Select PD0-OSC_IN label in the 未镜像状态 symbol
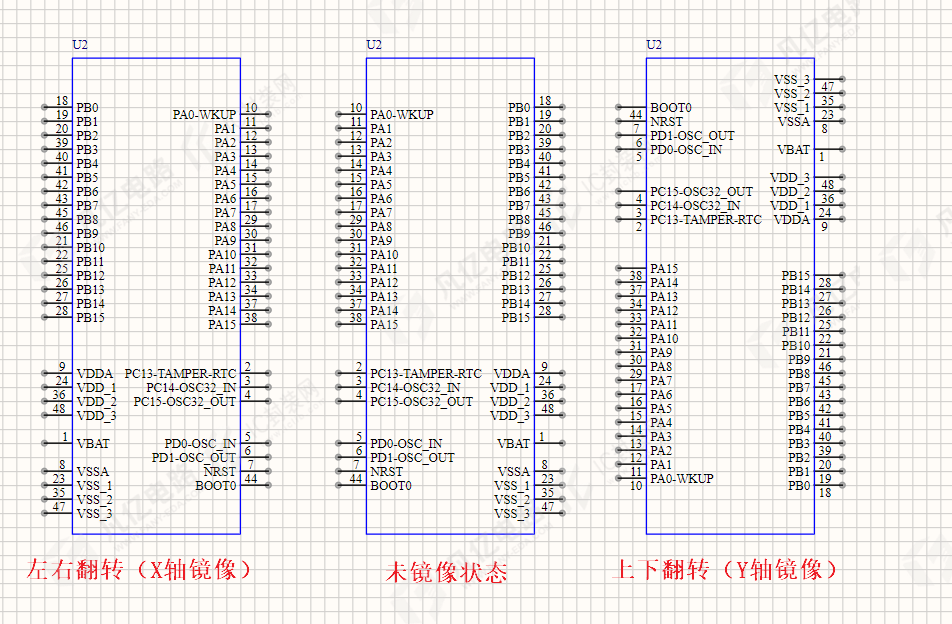Image resolution: width=952 pixels, height=624 pixels. (406, 444)
